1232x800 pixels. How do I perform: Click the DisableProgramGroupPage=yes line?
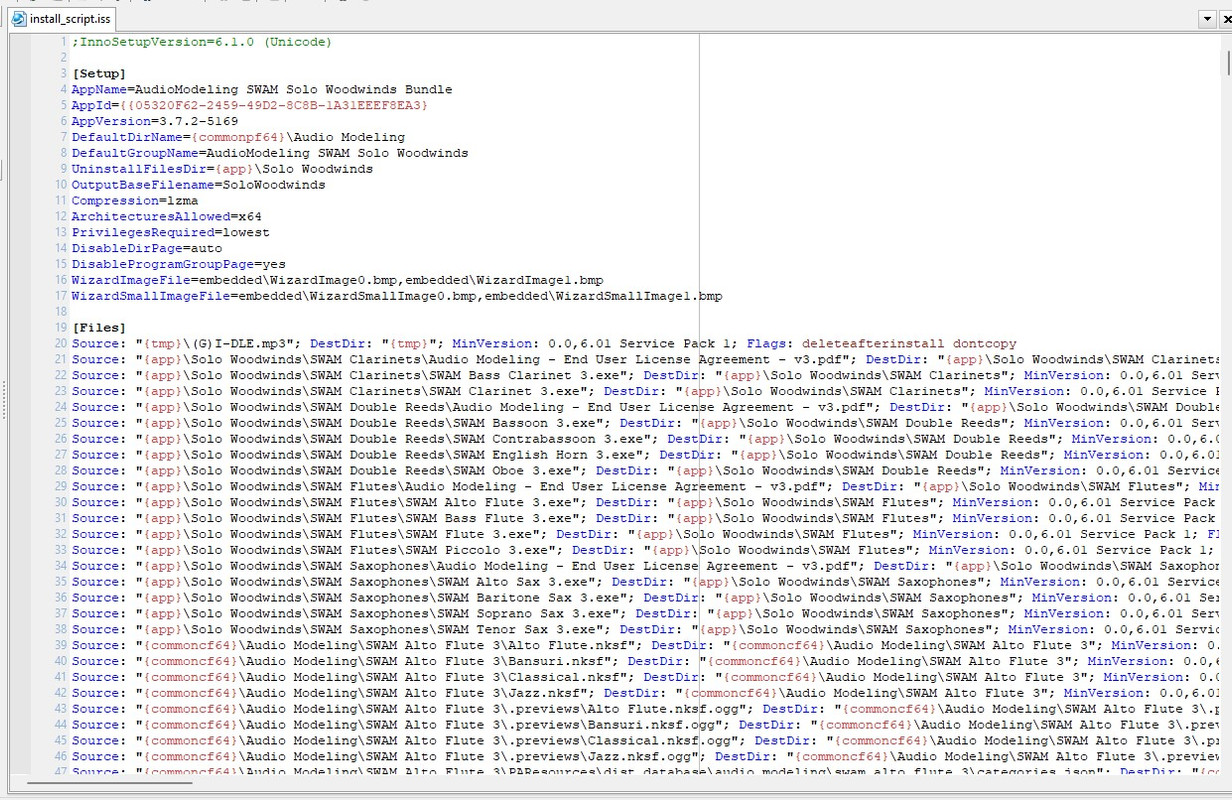pyautogui.click(x=178, y=266)
